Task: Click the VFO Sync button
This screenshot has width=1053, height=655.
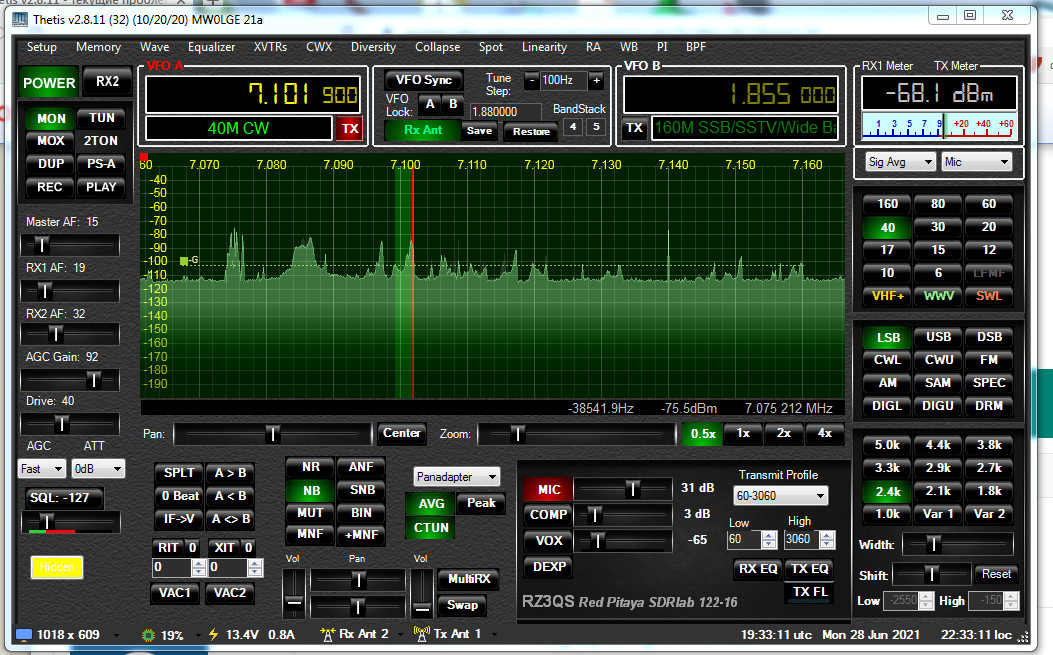Action: 424,80
